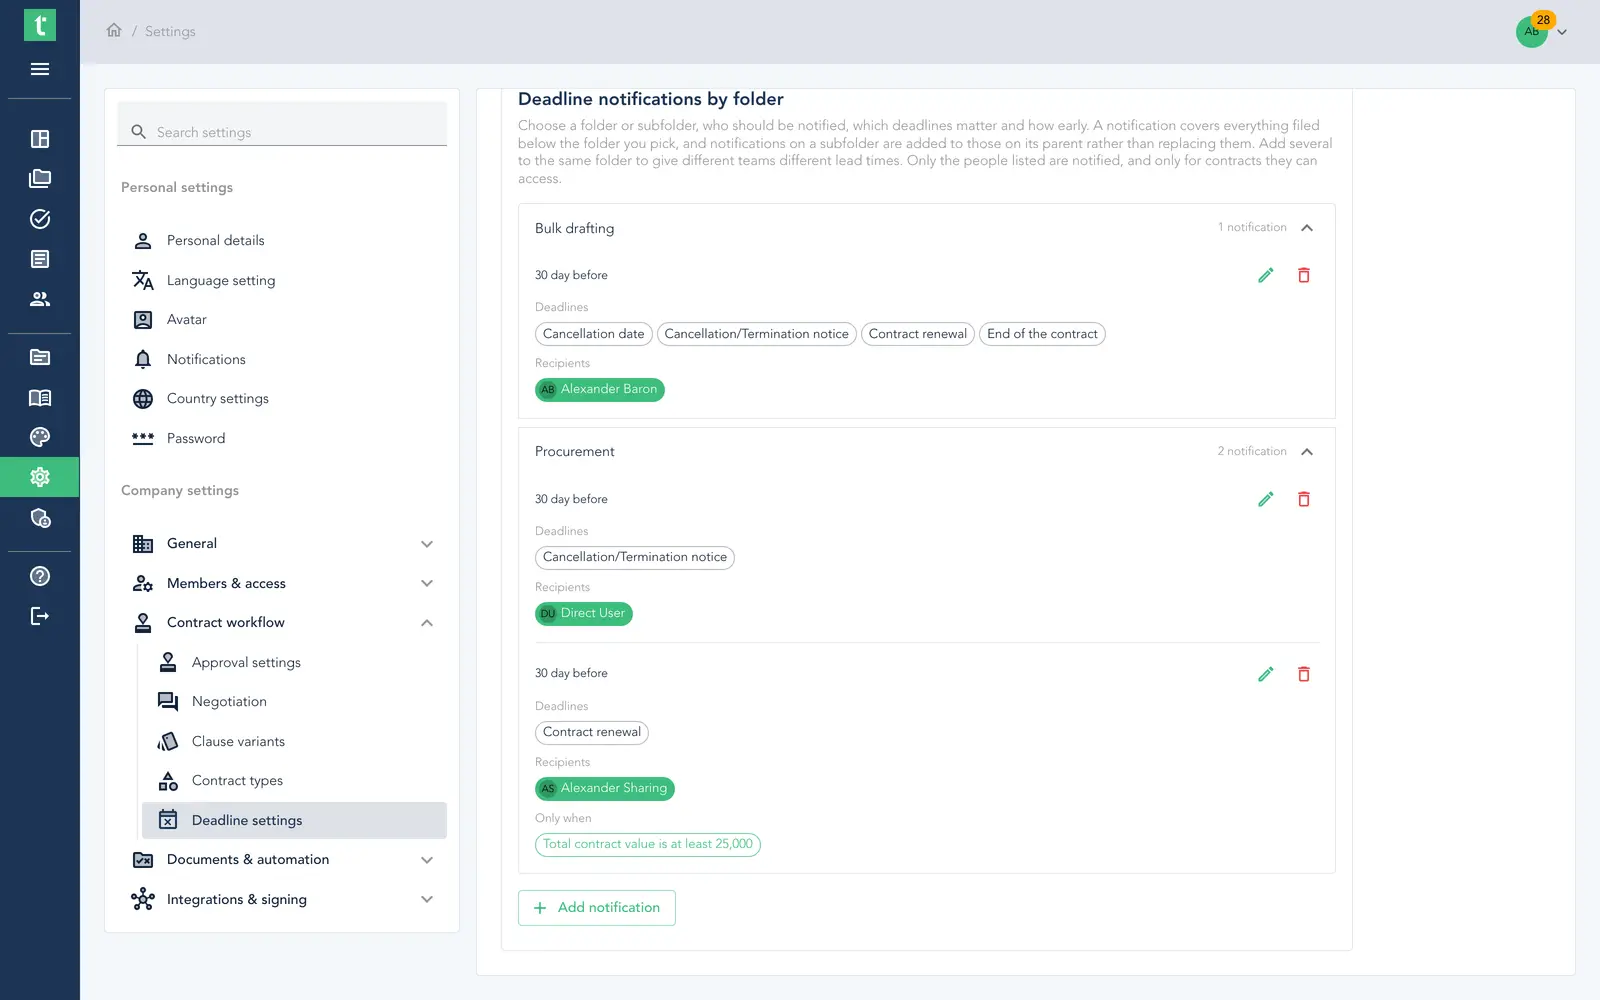Open the clause library book icon
Screen dimensions: 1600x1000
tap(40, 398)
